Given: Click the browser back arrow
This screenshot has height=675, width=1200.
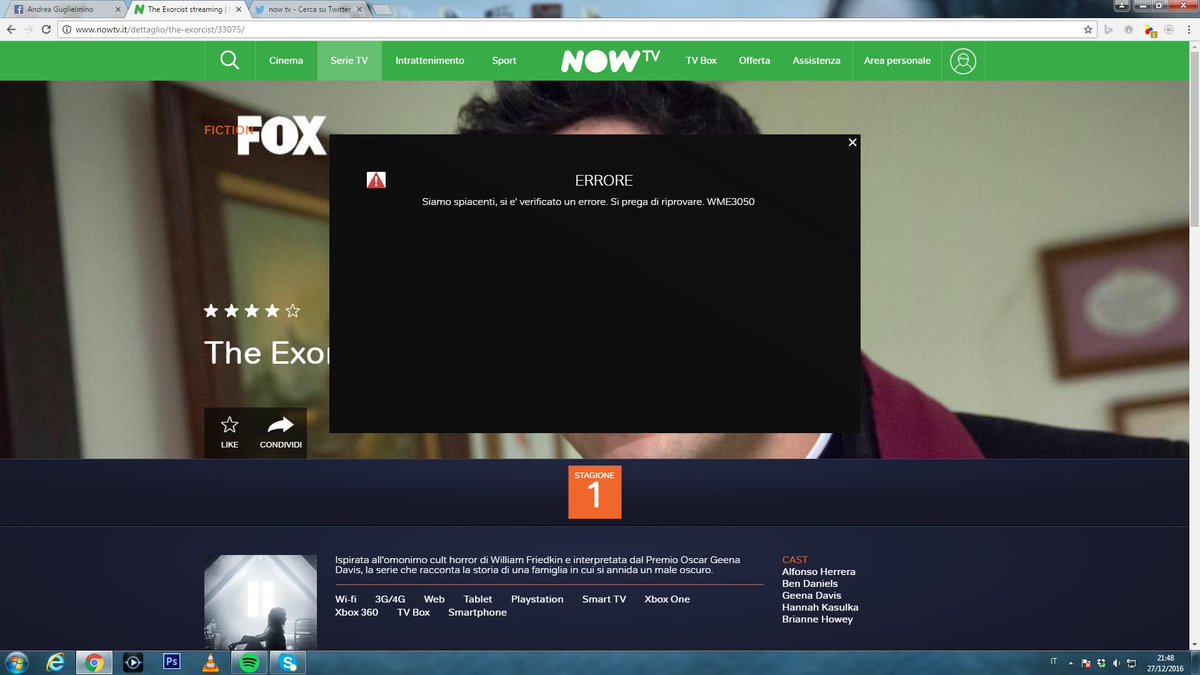Looking at the screenshot, I should click(x=10, y=29).
